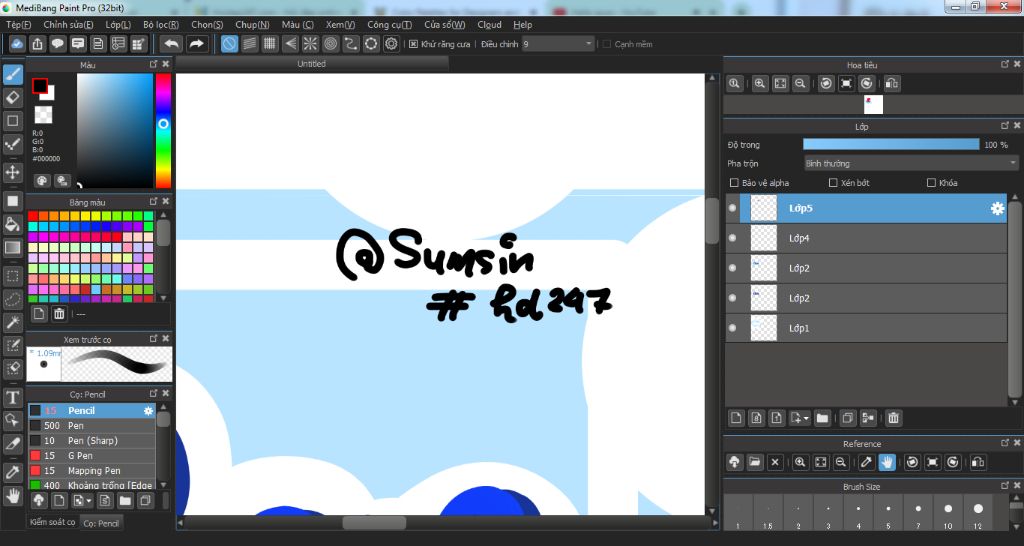The image size is (1024, 546).
Task: Open the Tệp menu
Action: pyautogui.click(x=18, y=25)
